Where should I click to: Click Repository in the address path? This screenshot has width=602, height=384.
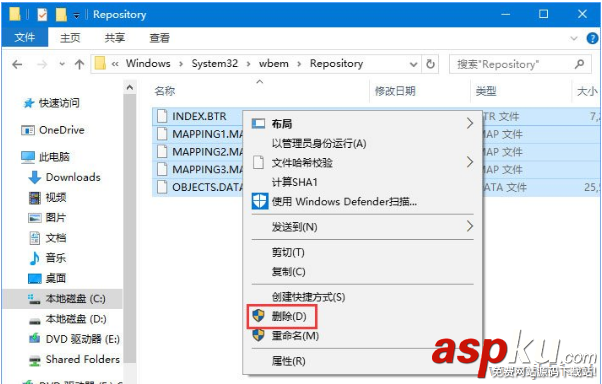pyautogui.click(x=336, y=63)
